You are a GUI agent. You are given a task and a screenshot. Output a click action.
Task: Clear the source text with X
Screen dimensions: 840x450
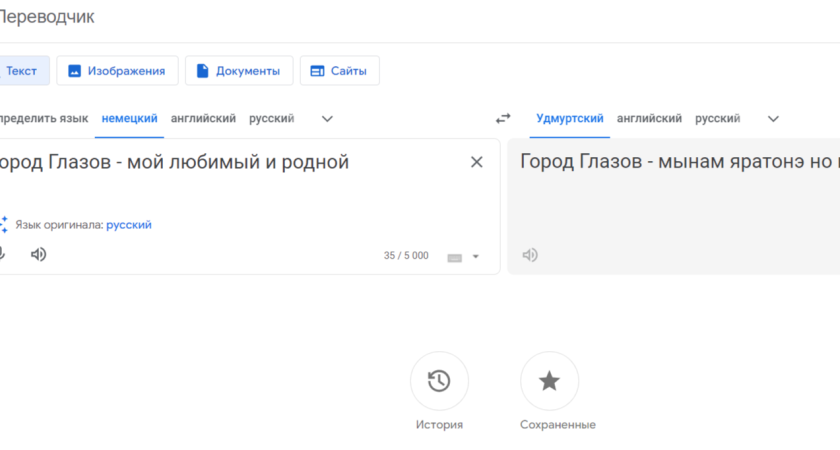click(476, 162)
